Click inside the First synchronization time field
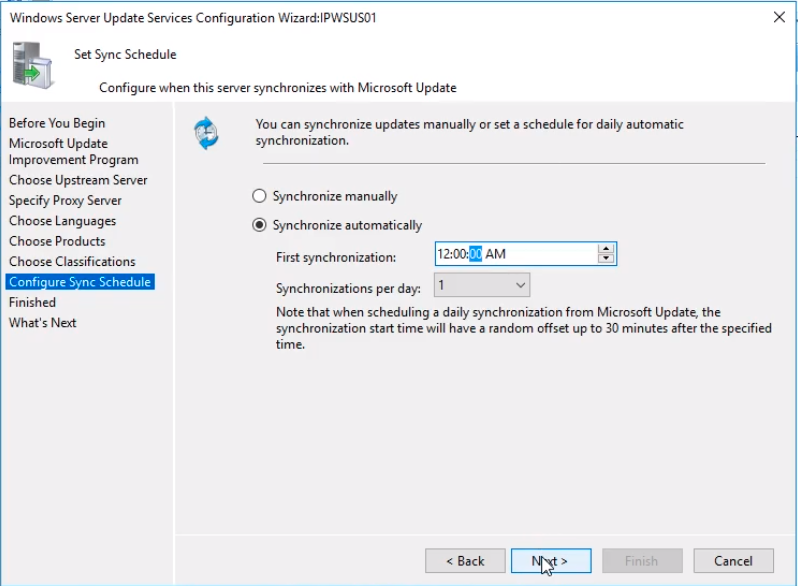 (516, 254)
